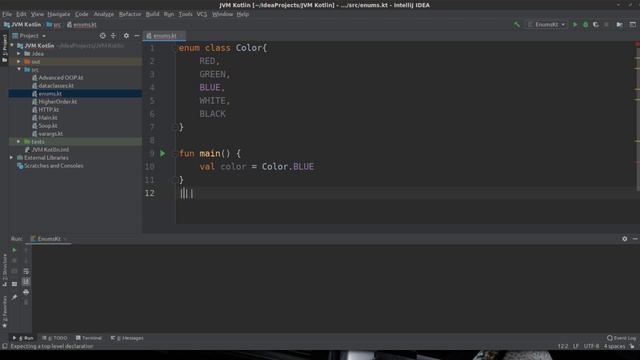Start the Debug EnumsKt bug icon
640x360 pixels.
585,24
